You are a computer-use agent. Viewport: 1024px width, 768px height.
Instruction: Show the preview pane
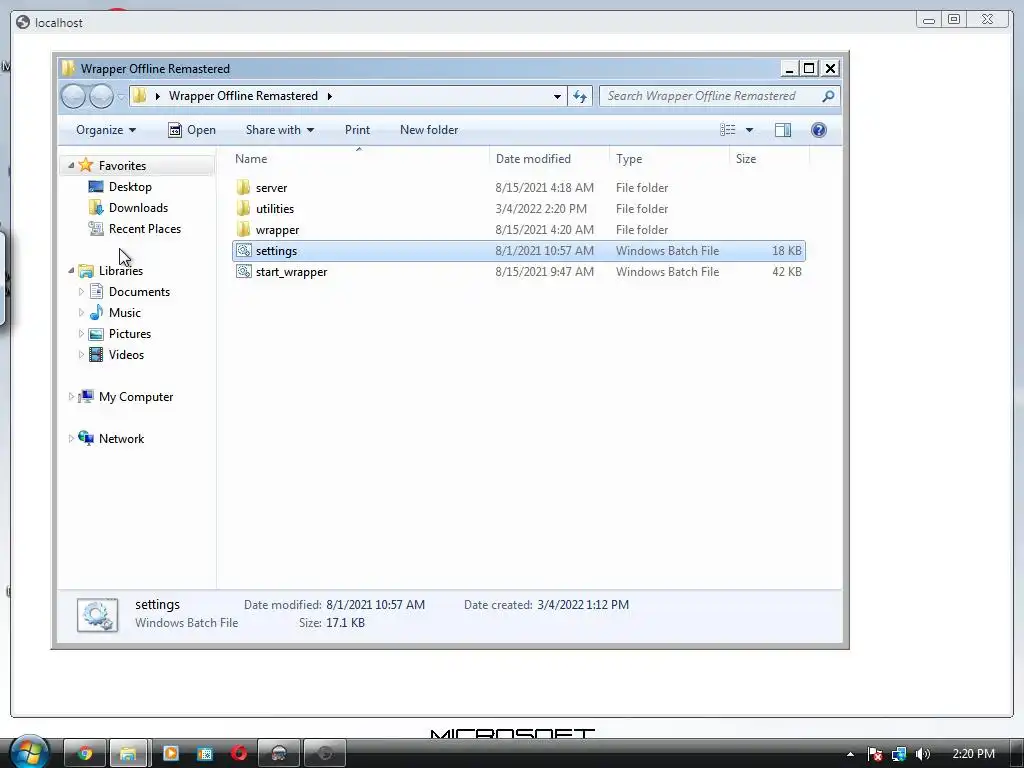coord(782,130)
